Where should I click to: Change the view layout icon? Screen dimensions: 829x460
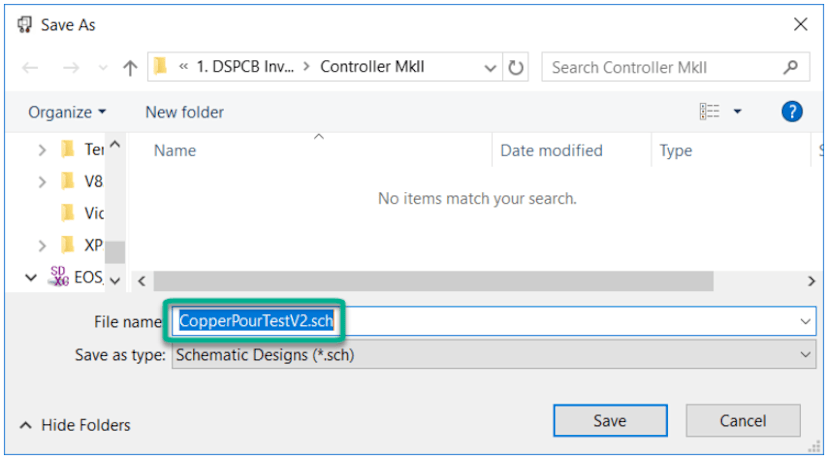pyautogui.click(x=710, y=112)
